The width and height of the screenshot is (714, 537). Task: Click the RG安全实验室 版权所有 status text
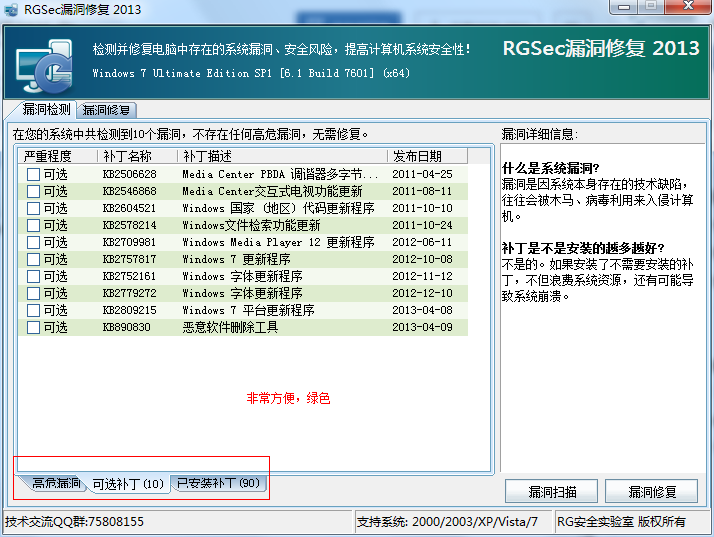coord(621,522)
